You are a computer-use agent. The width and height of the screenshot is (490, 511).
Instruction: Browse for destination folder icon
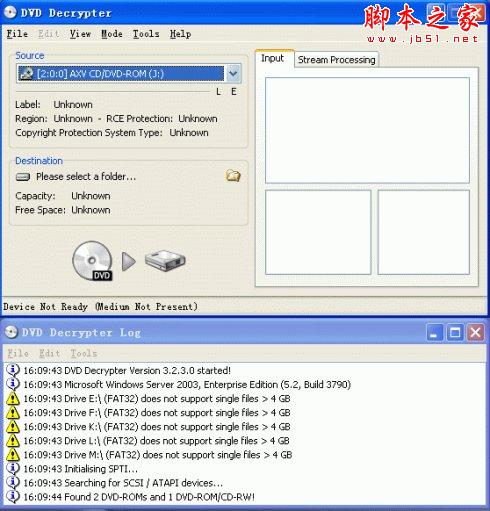(233, 175)
